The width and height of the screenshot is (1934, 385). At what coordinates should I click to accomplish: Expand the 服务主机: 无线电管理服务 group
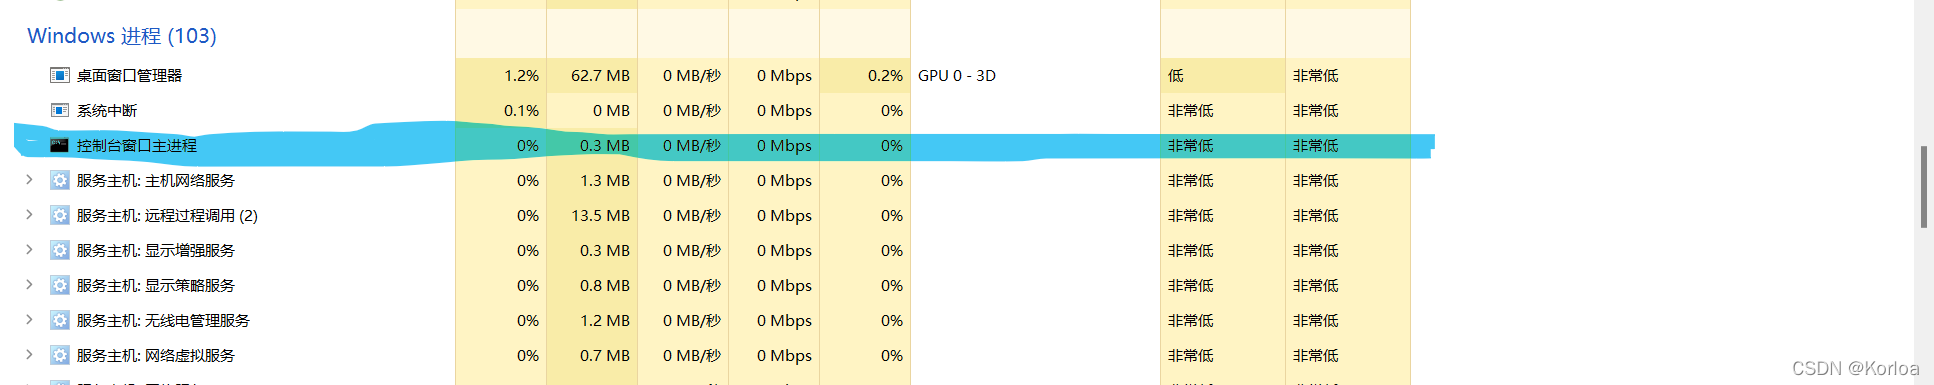(x=29, y=320)
